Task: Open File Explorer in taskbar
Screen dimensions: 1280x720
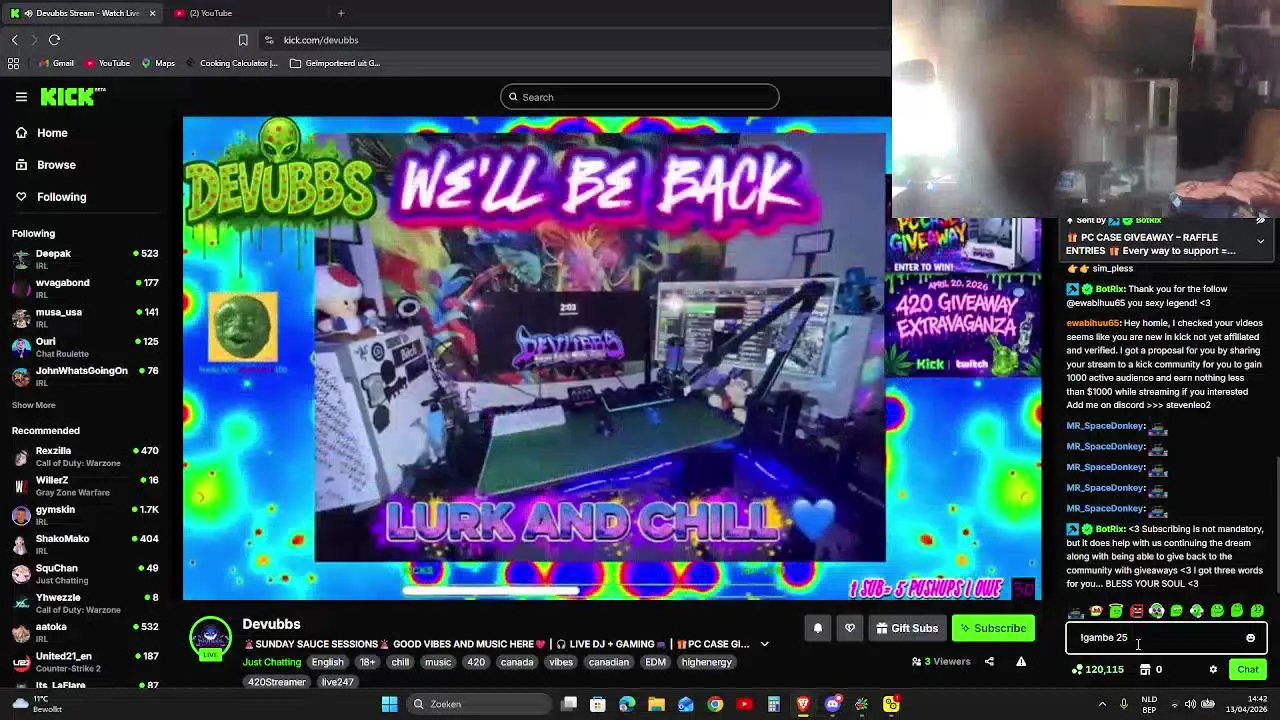Action: pyautogui.click(x=656, y=704)
